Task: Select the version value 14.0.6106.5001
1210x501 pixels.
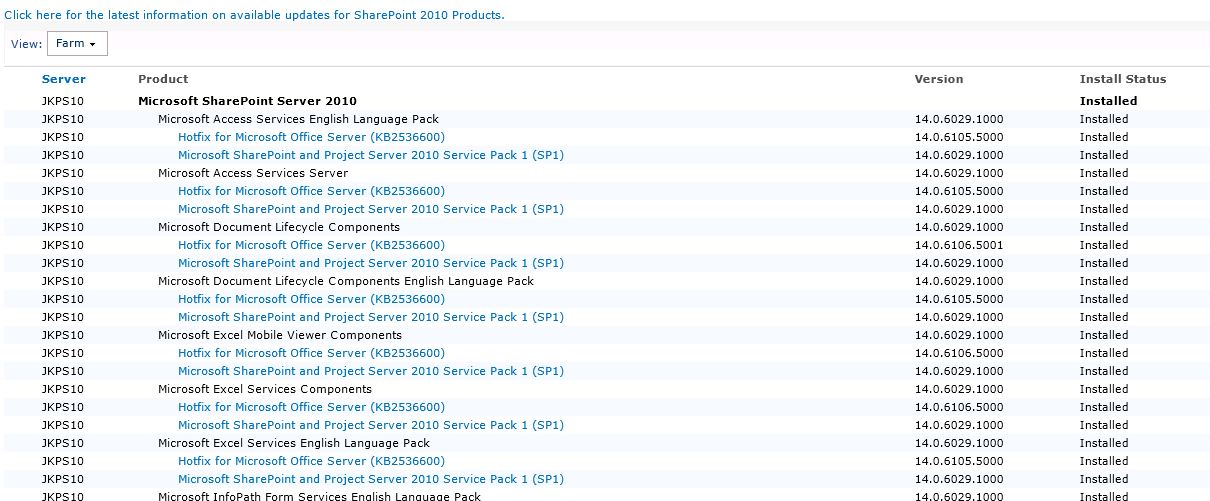Action: (959, 245)
